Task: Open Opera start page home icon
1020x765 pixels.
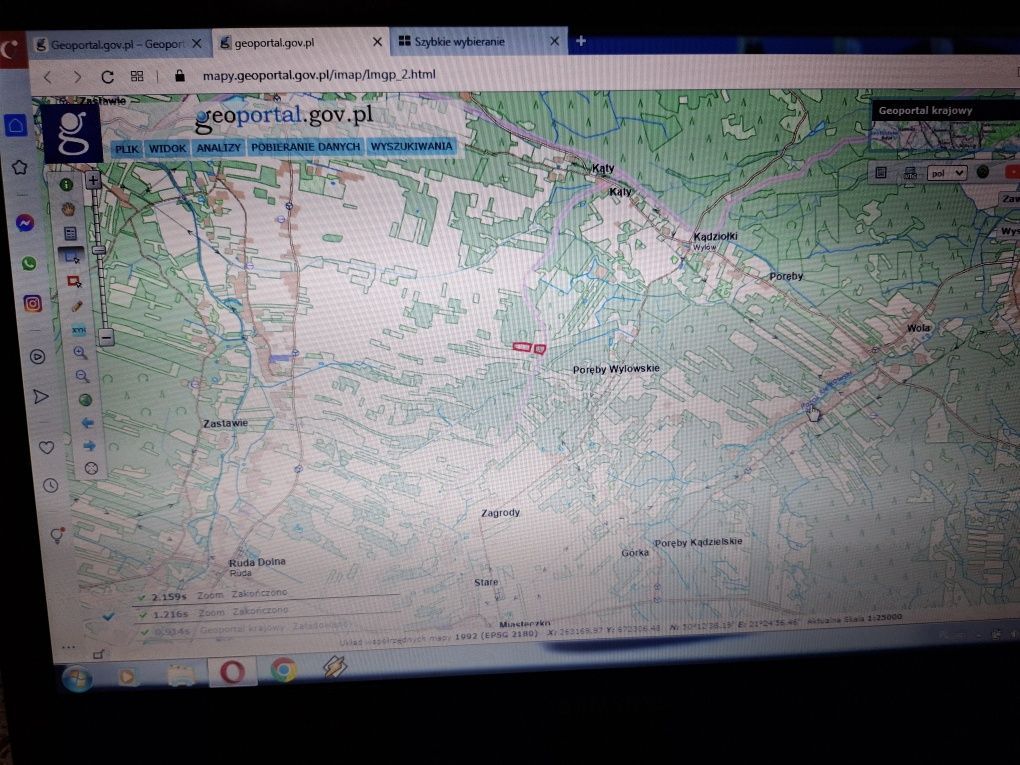Action: click(x=16, y=125)
